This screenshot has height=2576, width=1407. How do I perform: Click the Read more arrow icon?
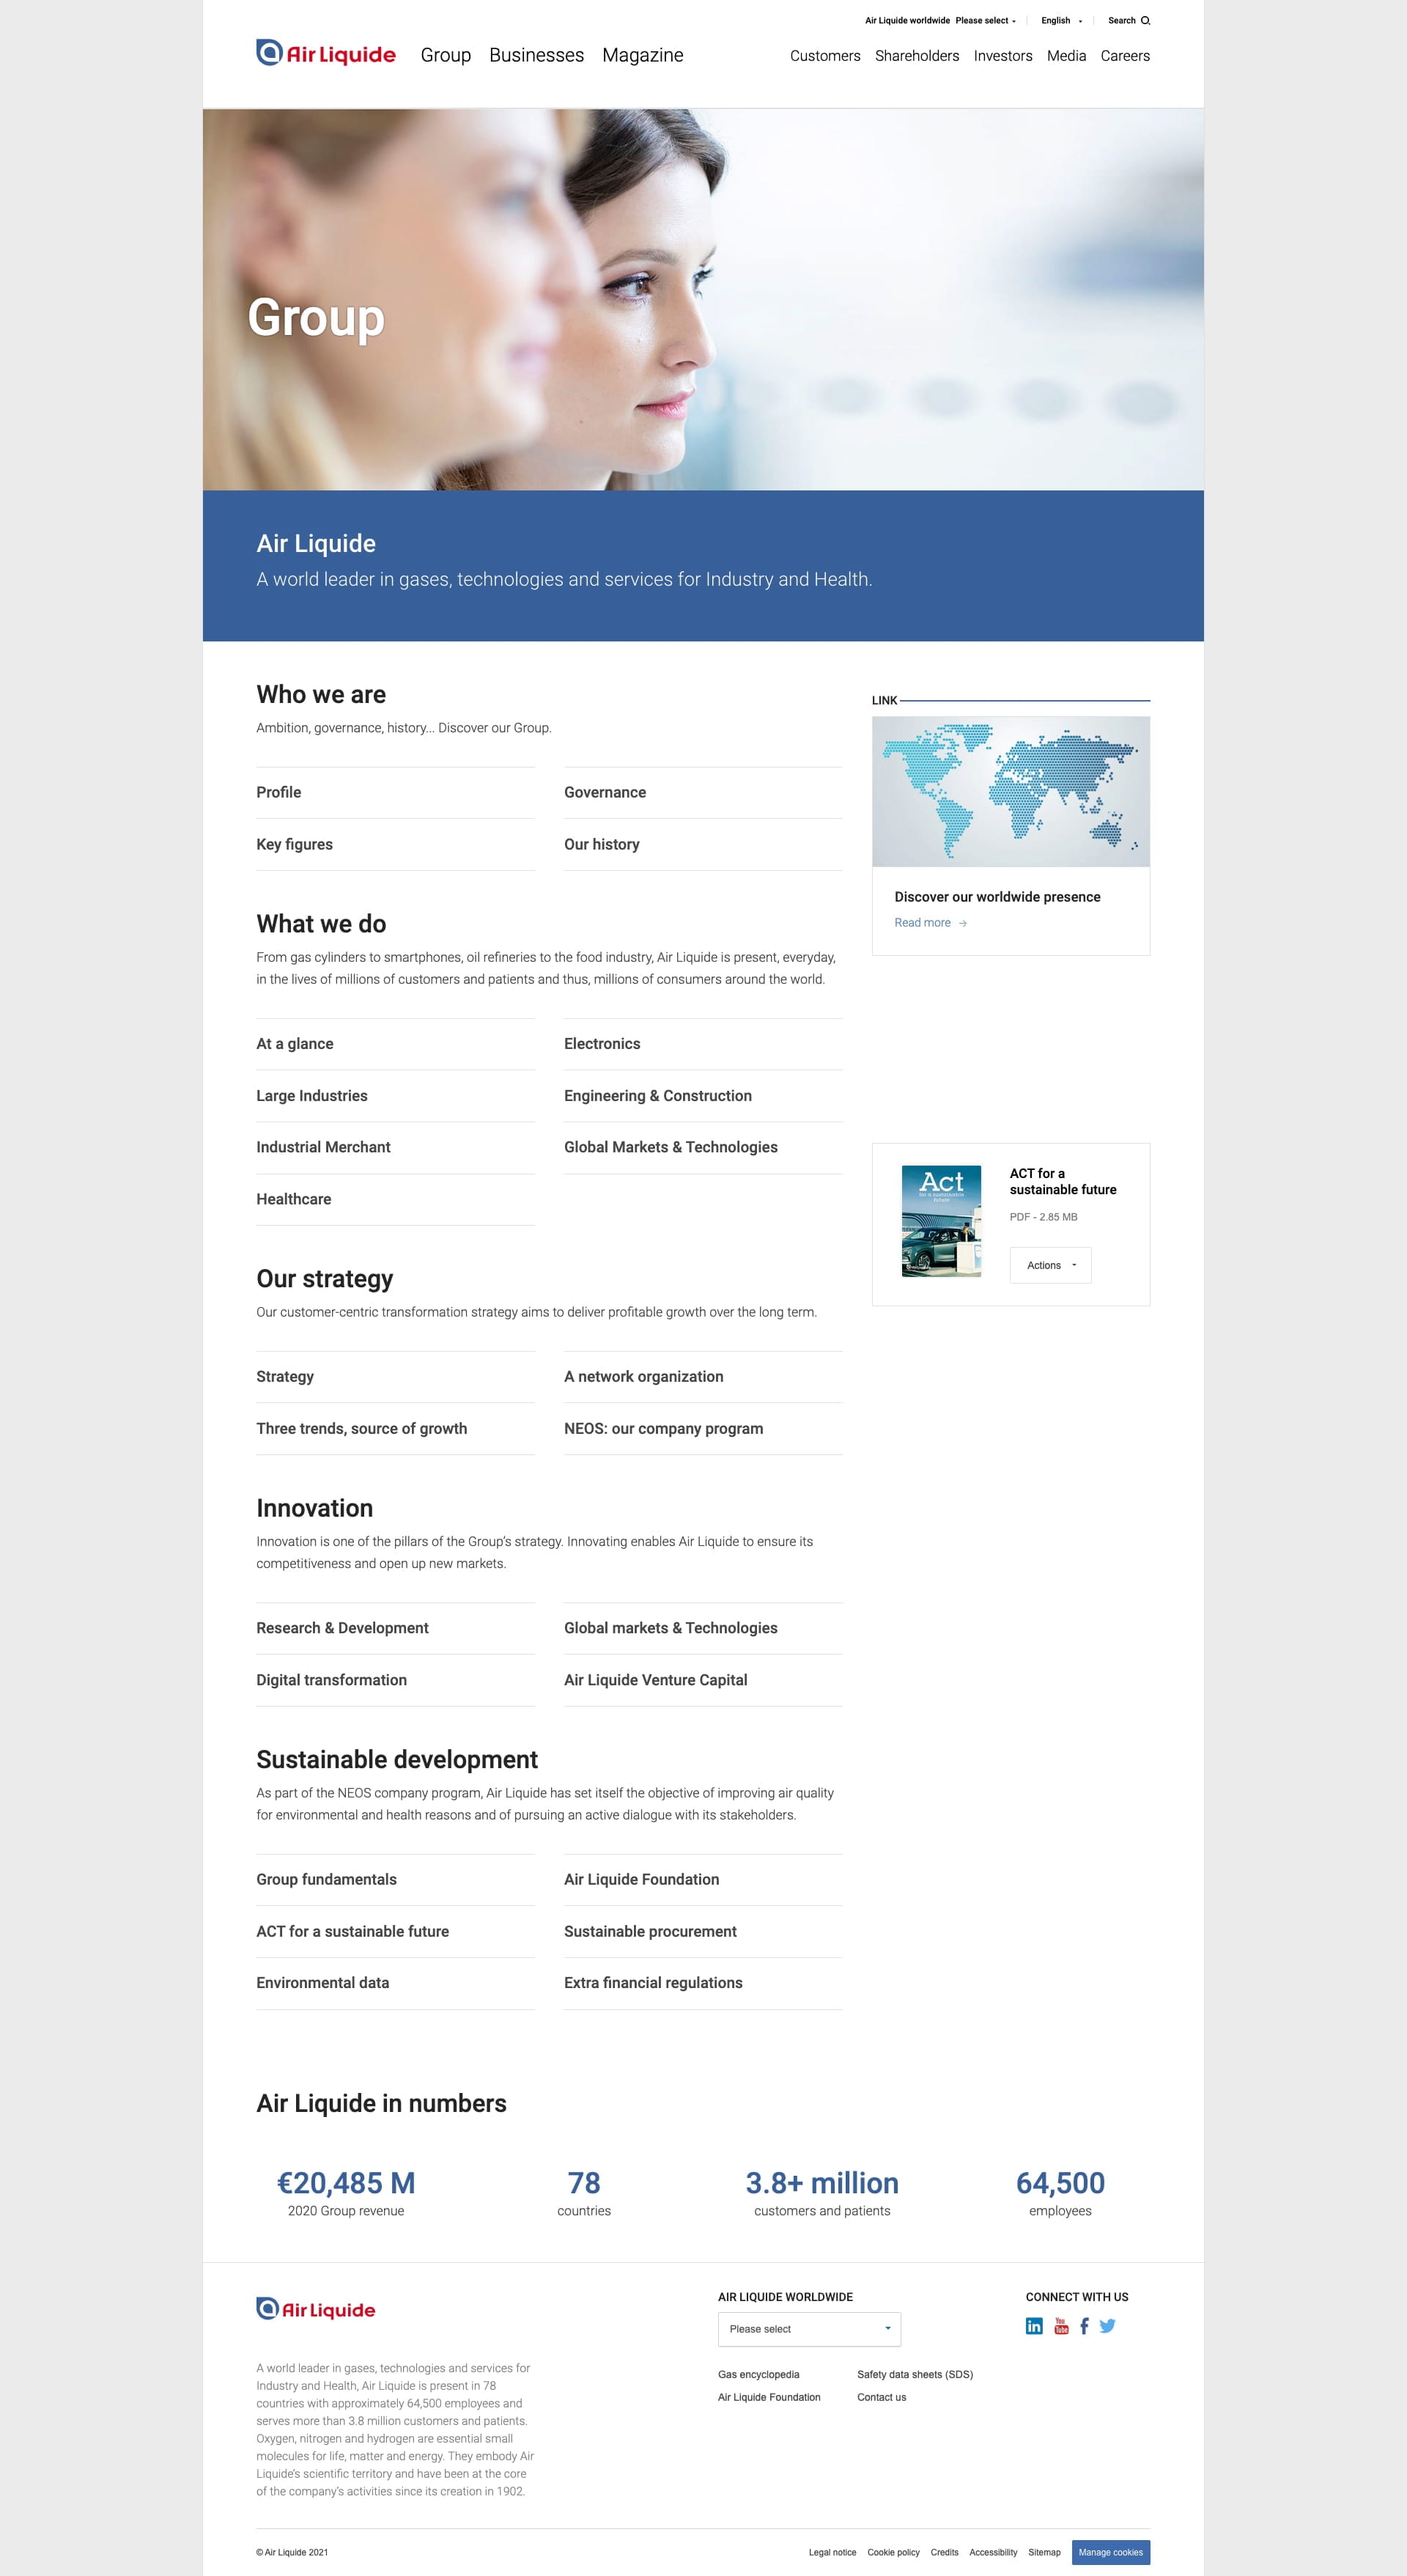[x=963, y=923]
